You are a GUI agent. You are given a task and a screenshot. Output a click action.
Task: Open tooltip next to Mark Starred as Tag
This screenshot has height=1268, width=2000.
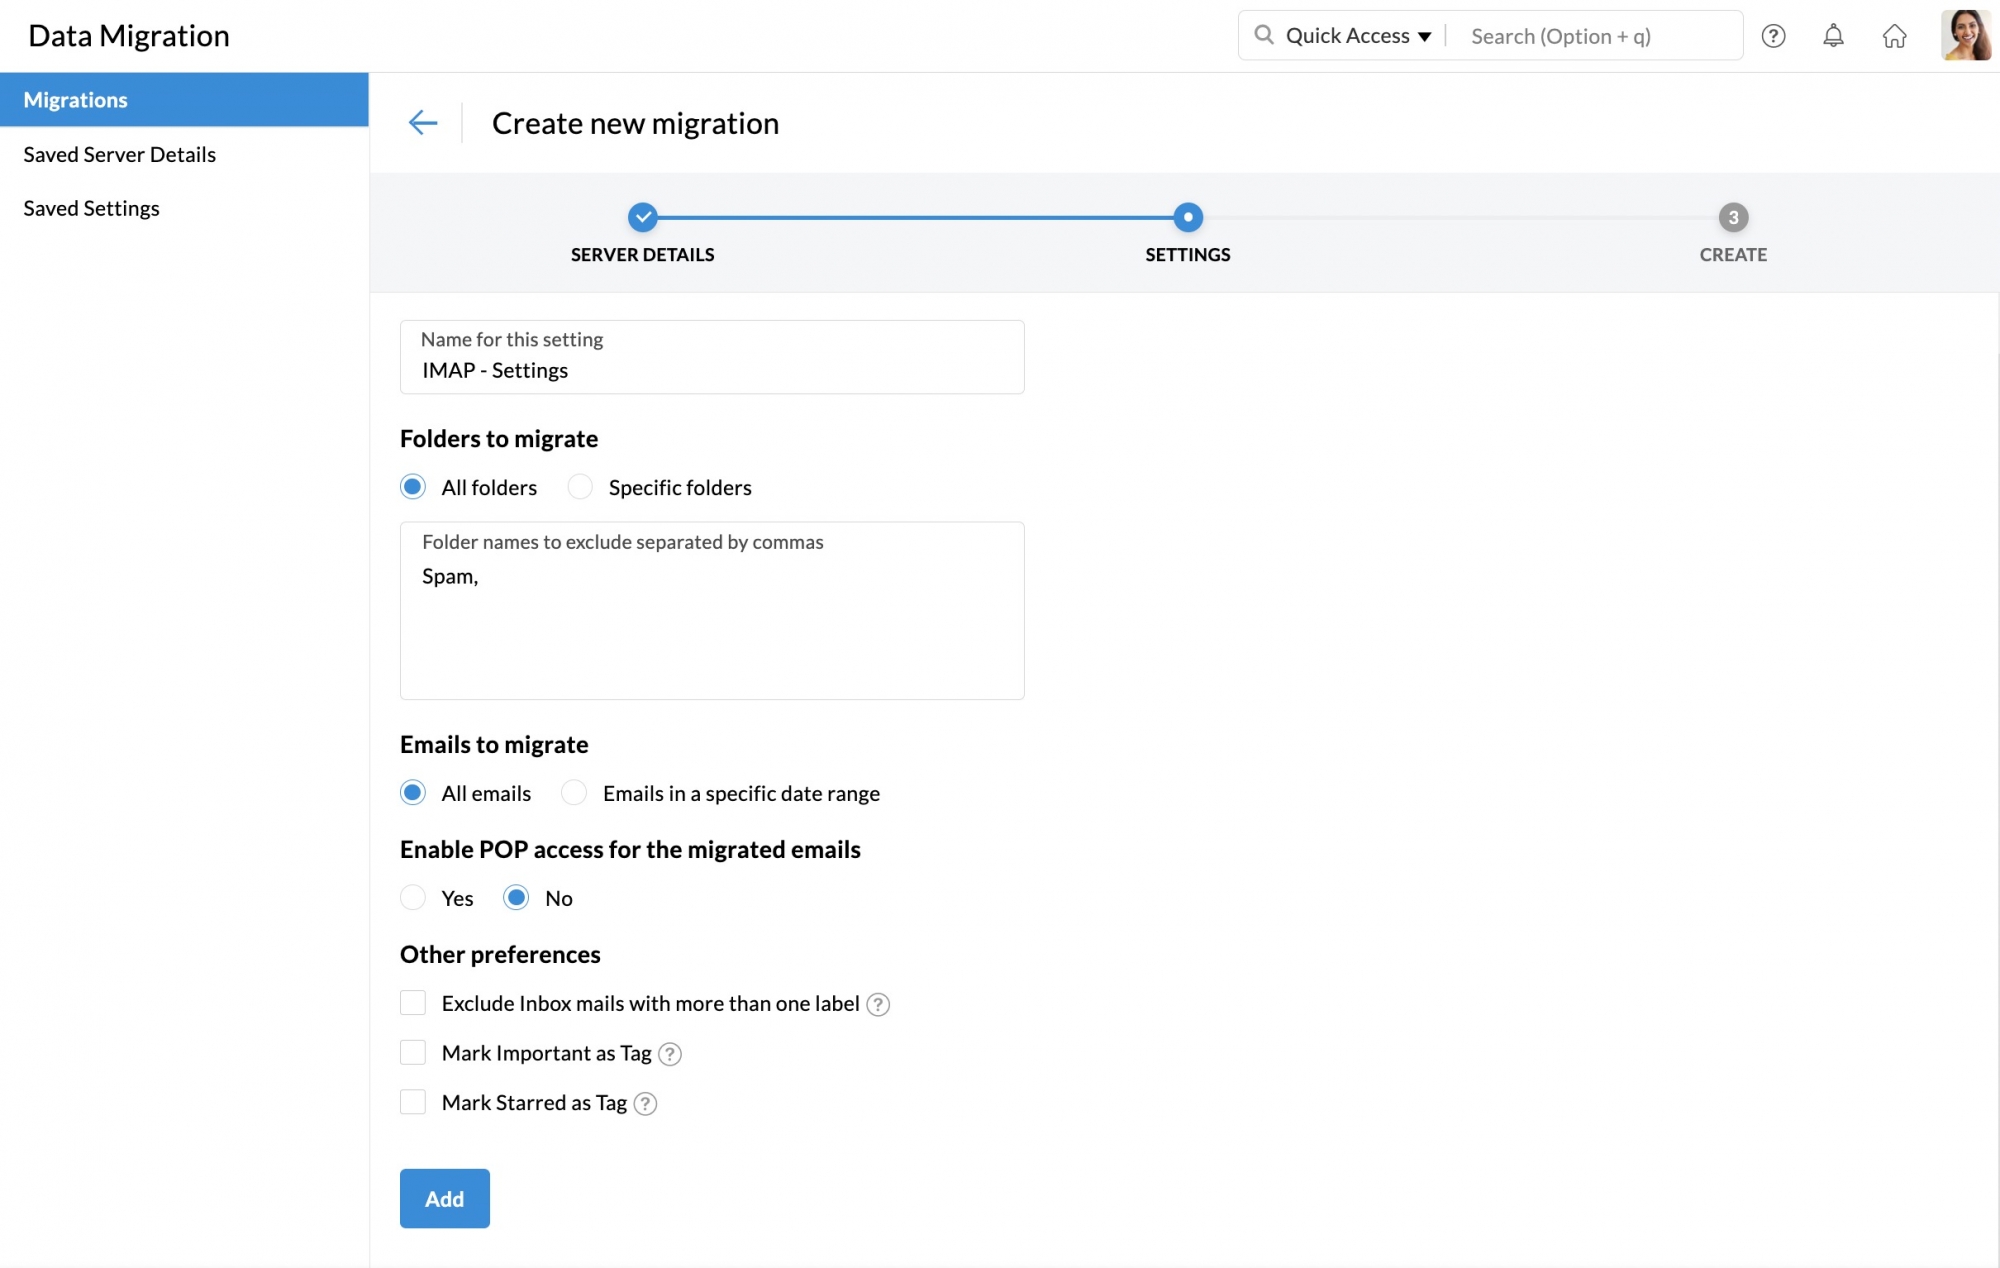coord(645,1104)
